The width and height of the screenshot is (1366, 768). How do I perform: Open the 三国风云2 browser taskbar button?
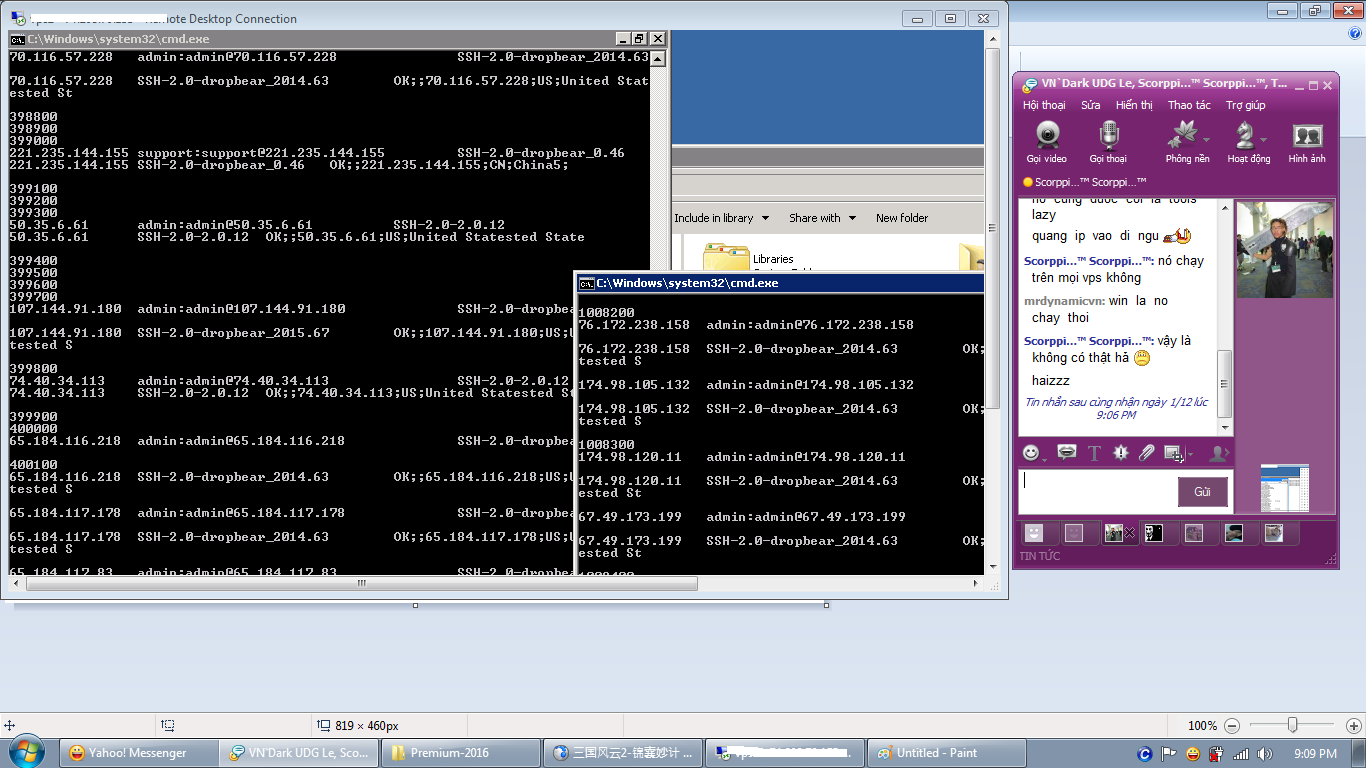pos(624,753)
